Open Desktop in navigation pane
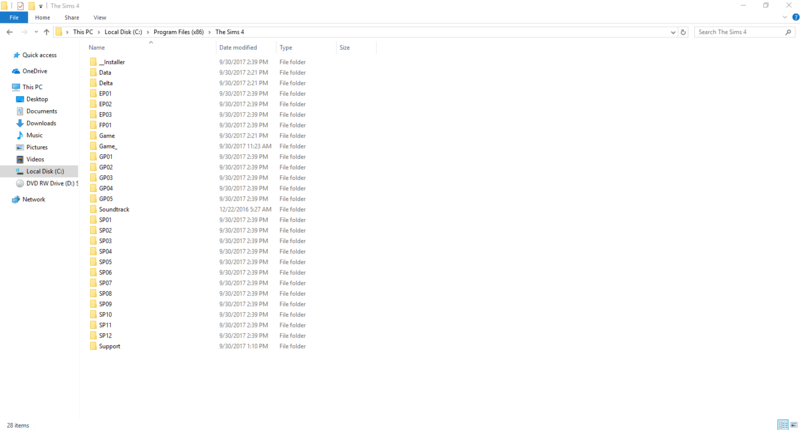This screenshot has width=800, height=430. point(39,99)
